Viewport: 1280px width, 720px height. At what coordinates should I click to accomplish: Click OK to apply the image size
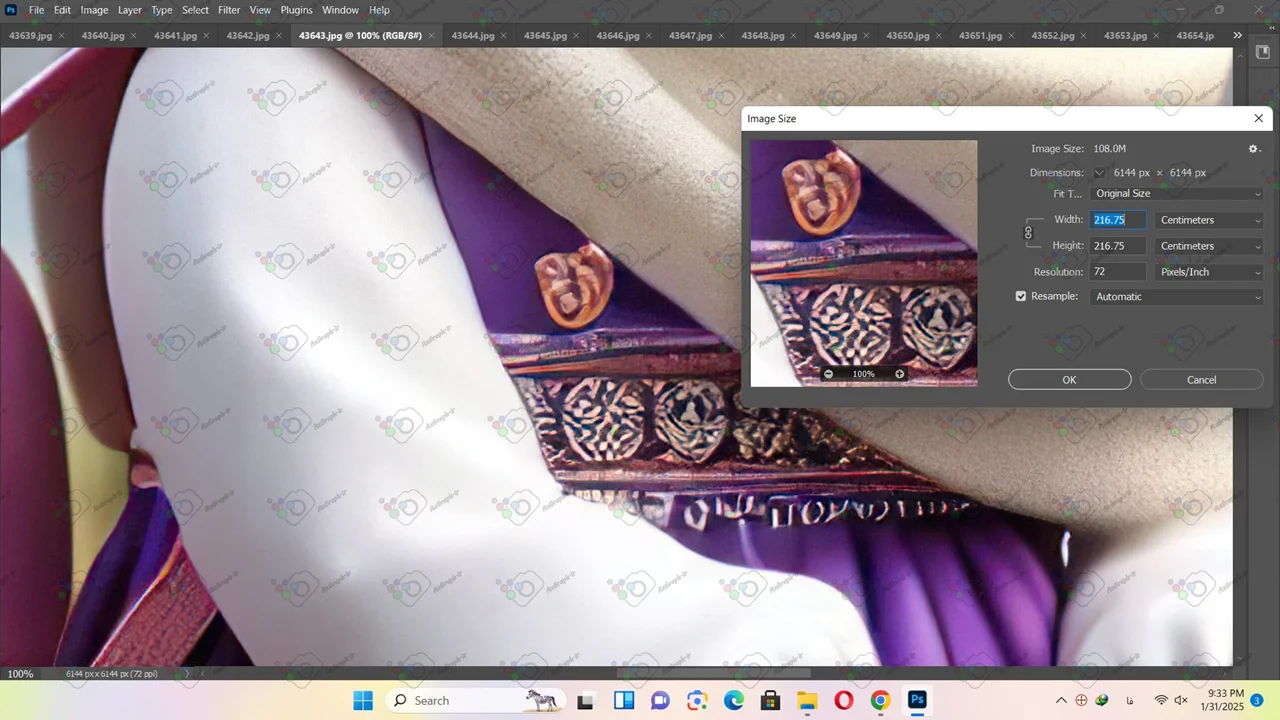tap(1069, 380)
